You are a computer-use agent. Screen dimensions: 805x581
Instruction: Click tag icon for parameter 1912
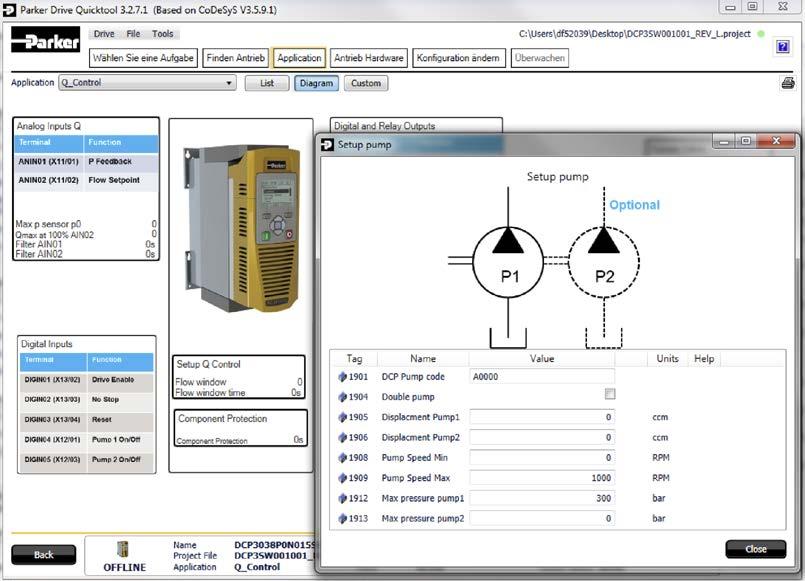pyautogui.click(x=342, y=498)
